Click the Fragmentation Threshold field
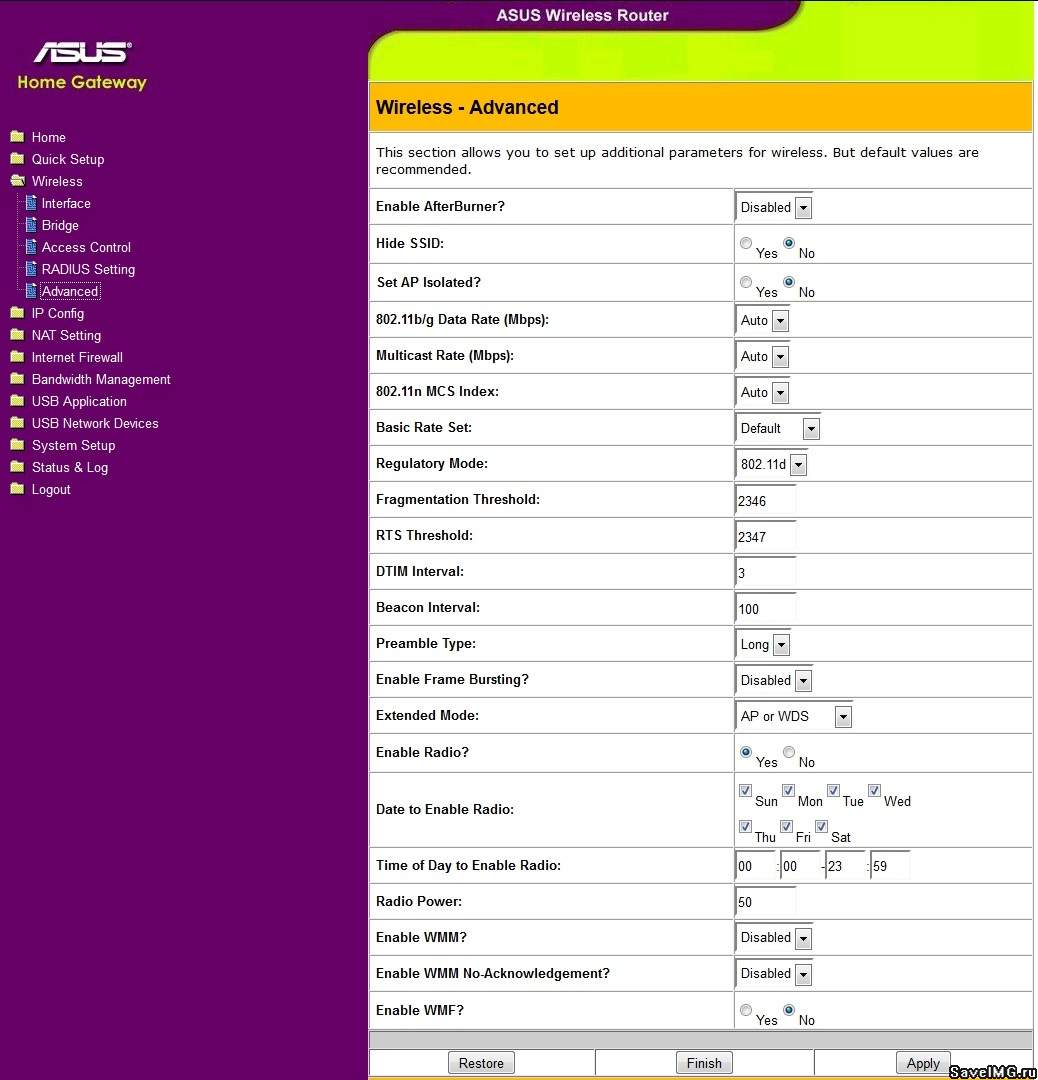 (x=766, y=501)
